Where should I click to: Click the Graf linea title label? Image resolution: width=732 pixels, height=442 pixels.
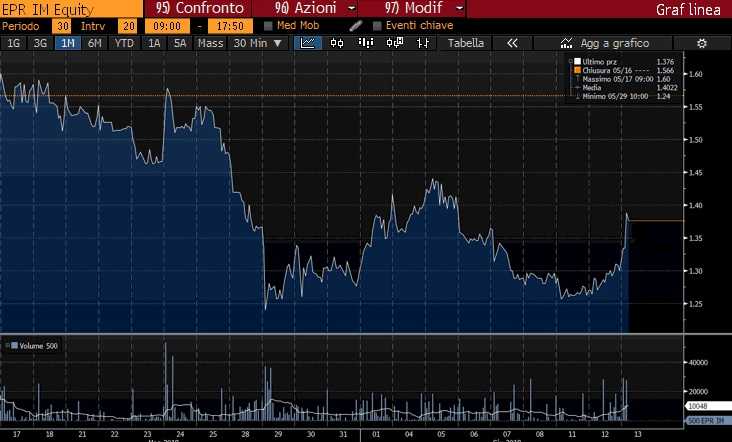688,9
